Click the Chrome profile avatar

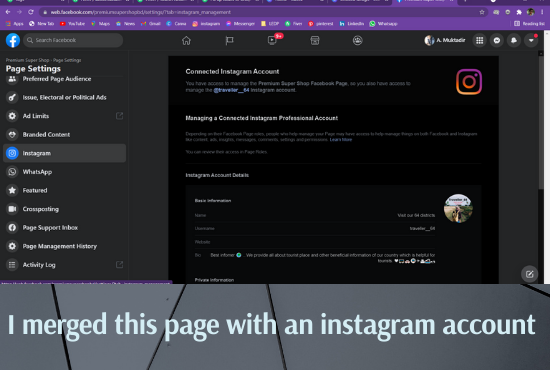531,12
